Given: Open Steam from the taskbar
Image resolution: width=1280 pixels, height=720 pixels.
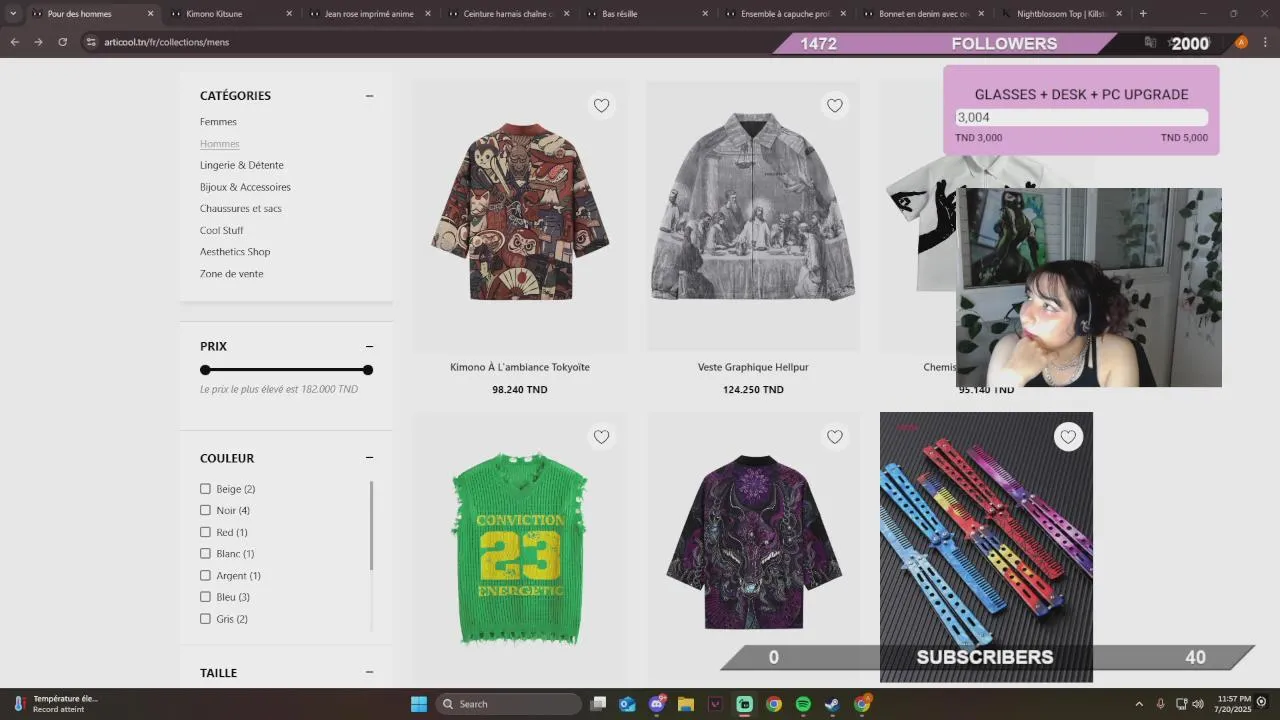Looking at the screenshot, I should pos(832,704).
